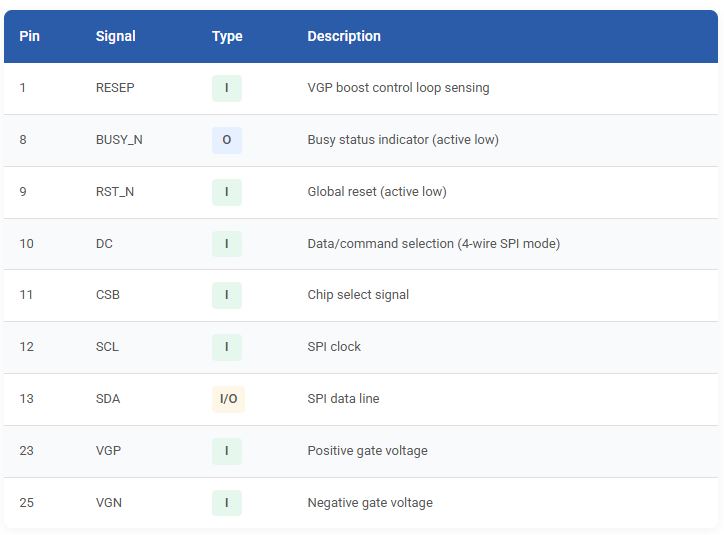Click the I type badge in RST_N row

coord(227,192)
